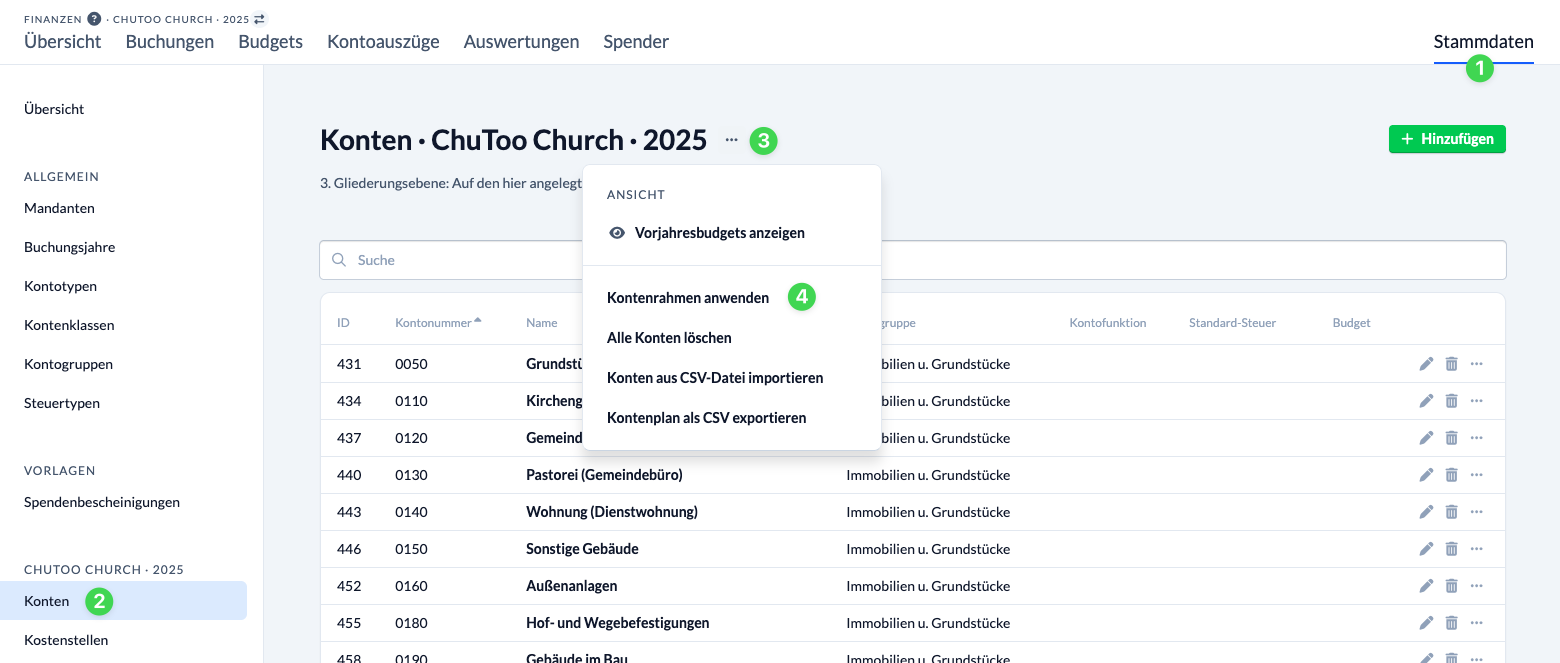1560x663 pixels.
Task: Delete account 0050 with the trash icon
Action: [1451, 364]
